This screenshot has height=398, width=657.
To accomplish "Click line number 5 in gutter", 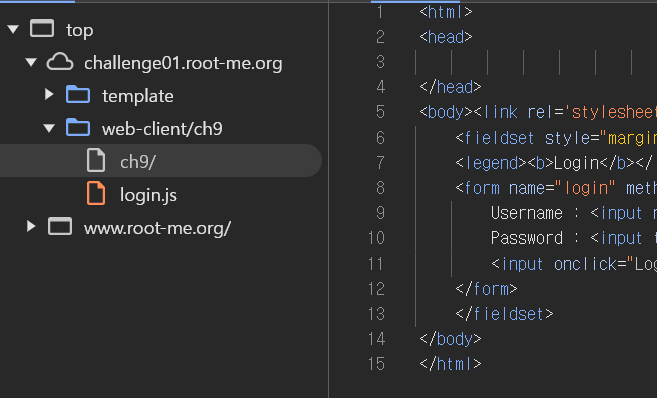I will [x=380, y=112].
